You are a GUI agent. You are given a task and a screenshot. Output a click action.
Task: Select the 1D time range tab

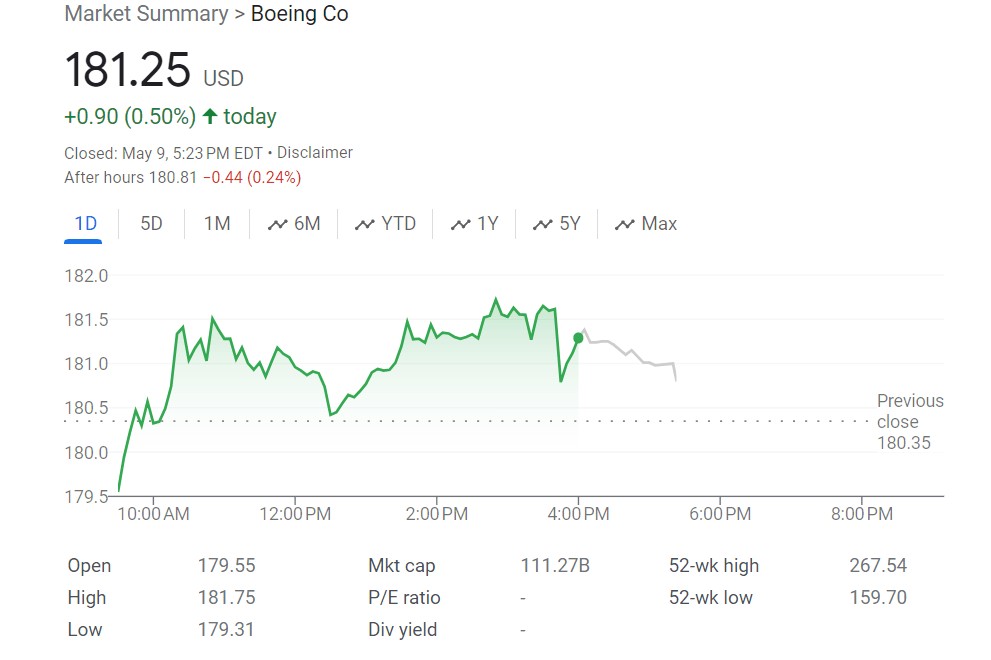pos(86,224)
